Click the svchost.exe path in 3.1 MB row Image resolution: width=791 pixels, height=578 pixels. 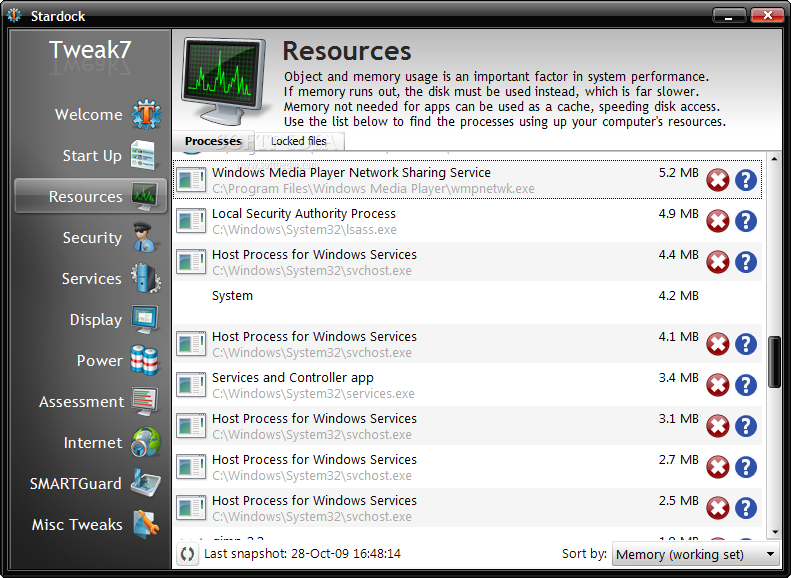(x=312, y=434)
